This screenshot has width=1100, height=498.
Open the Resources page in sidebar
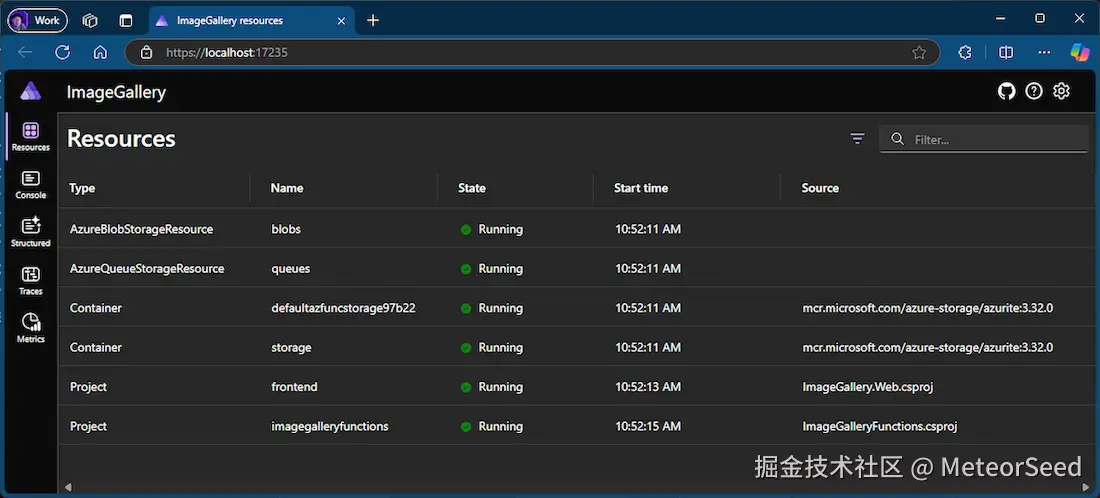pos(31,137)
